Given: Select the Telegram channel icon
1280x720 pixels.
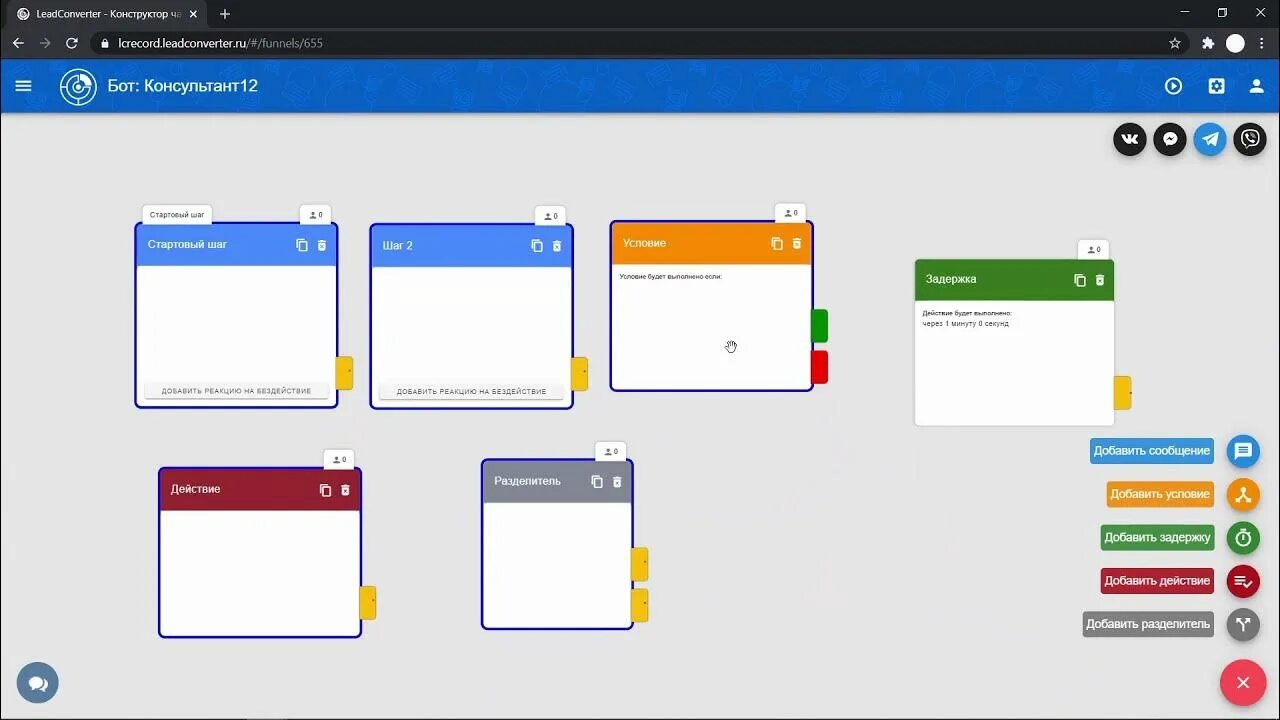Looking at the screenshot, I should 1210,139.
